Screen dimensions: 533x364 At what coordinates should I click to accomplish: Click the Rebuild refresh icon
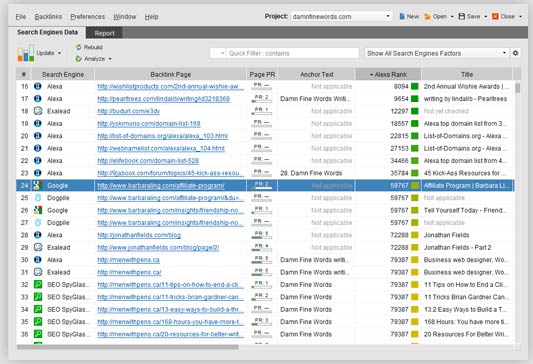[79, 47]
